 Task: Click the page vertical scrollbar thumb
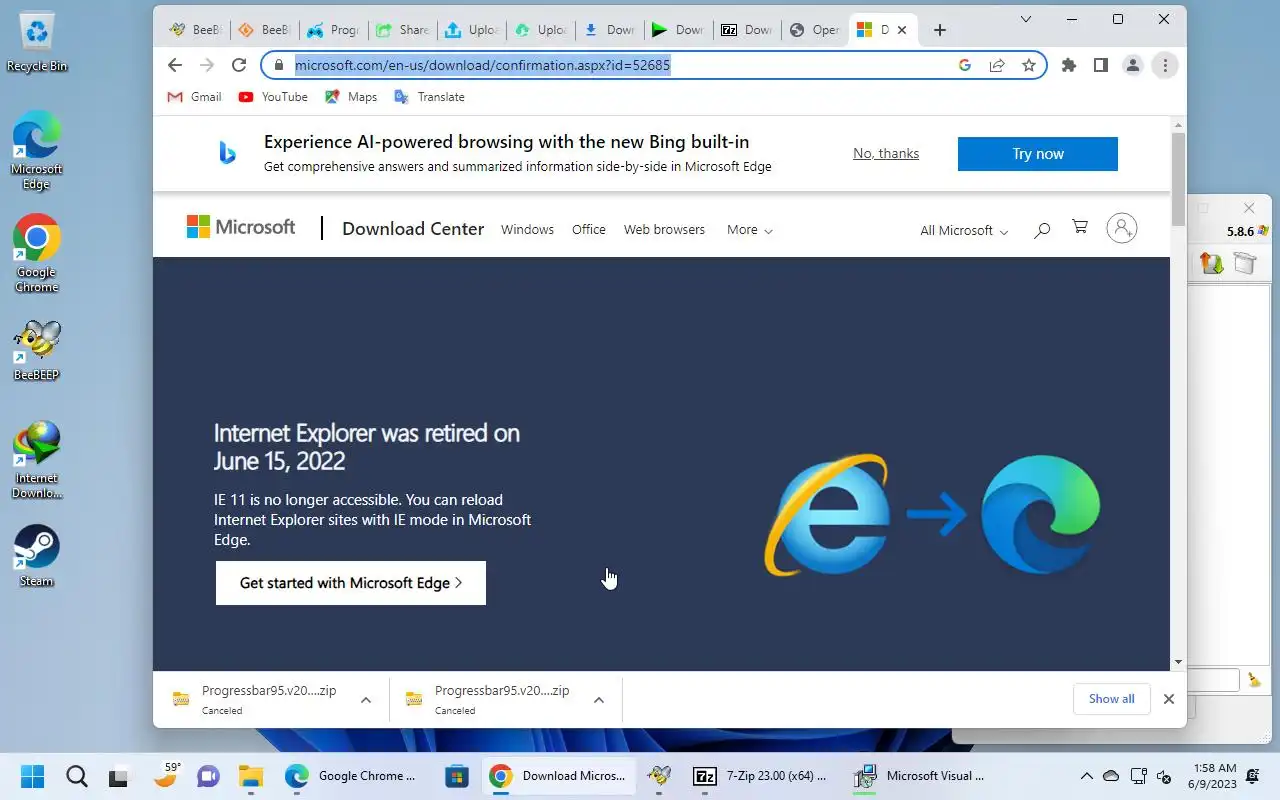click(x=1178, y=178)
